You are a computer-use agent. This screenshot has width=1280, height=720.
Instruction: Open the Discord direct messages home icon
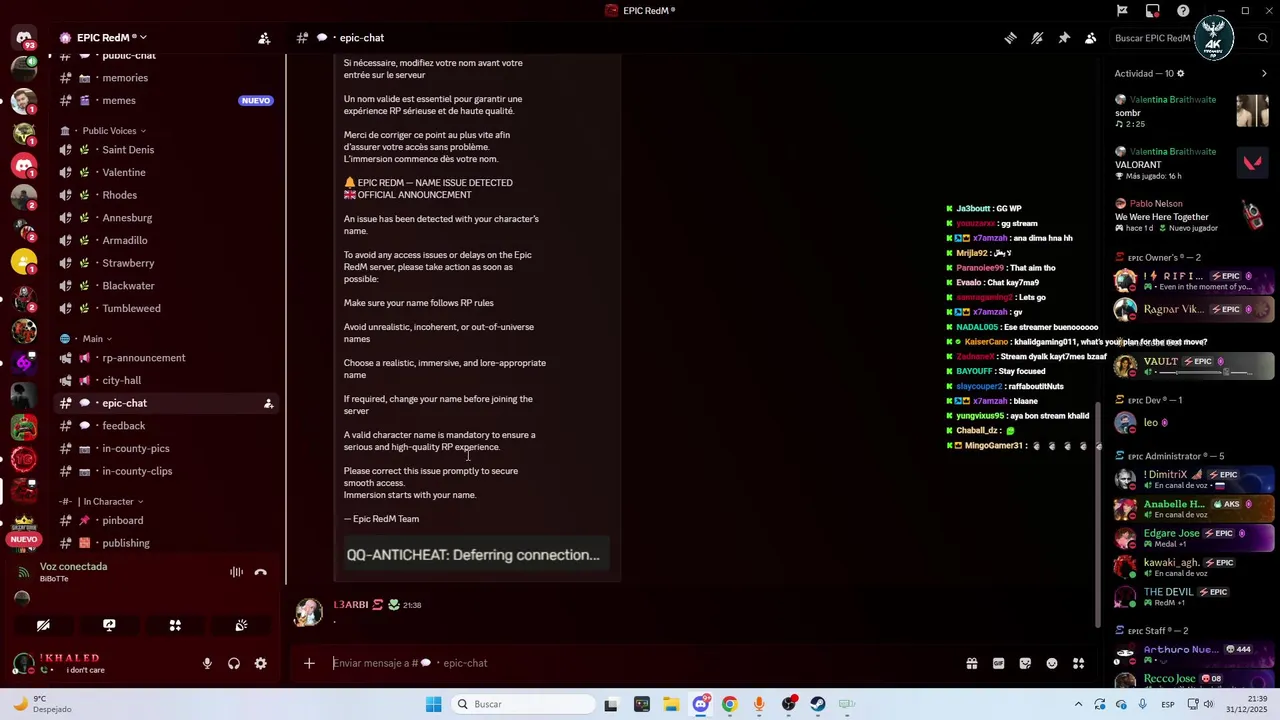(x=23, y=38)
